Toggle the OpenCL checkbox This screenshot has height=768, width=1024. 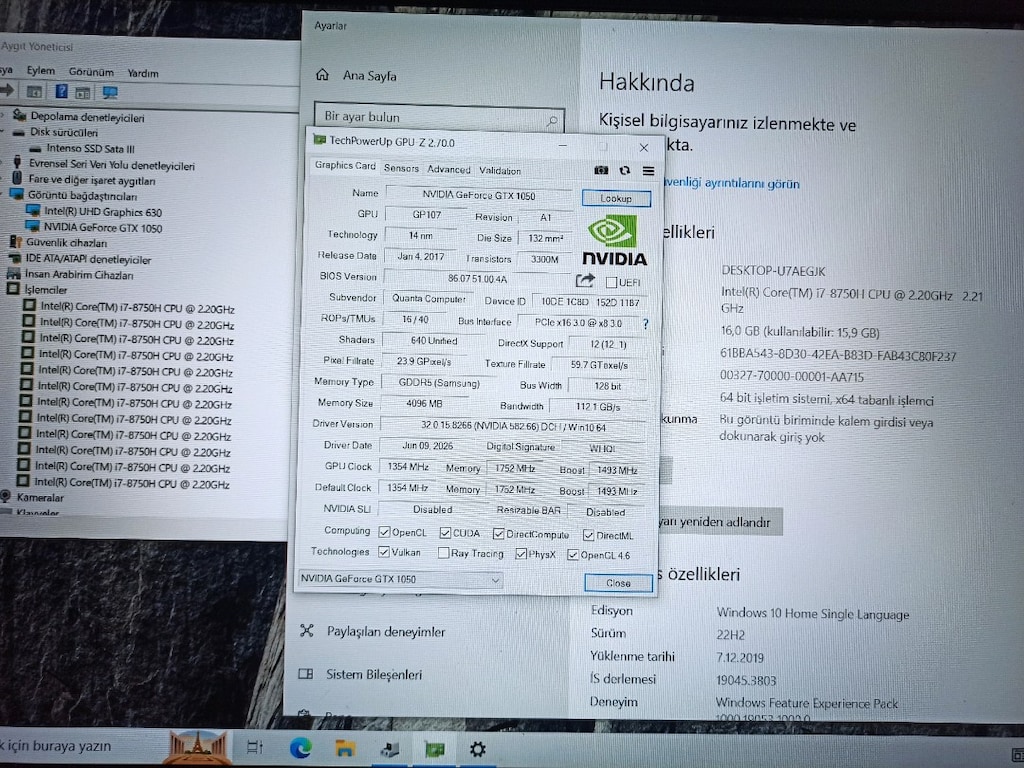pyautogui.click(x=384, y=532)
